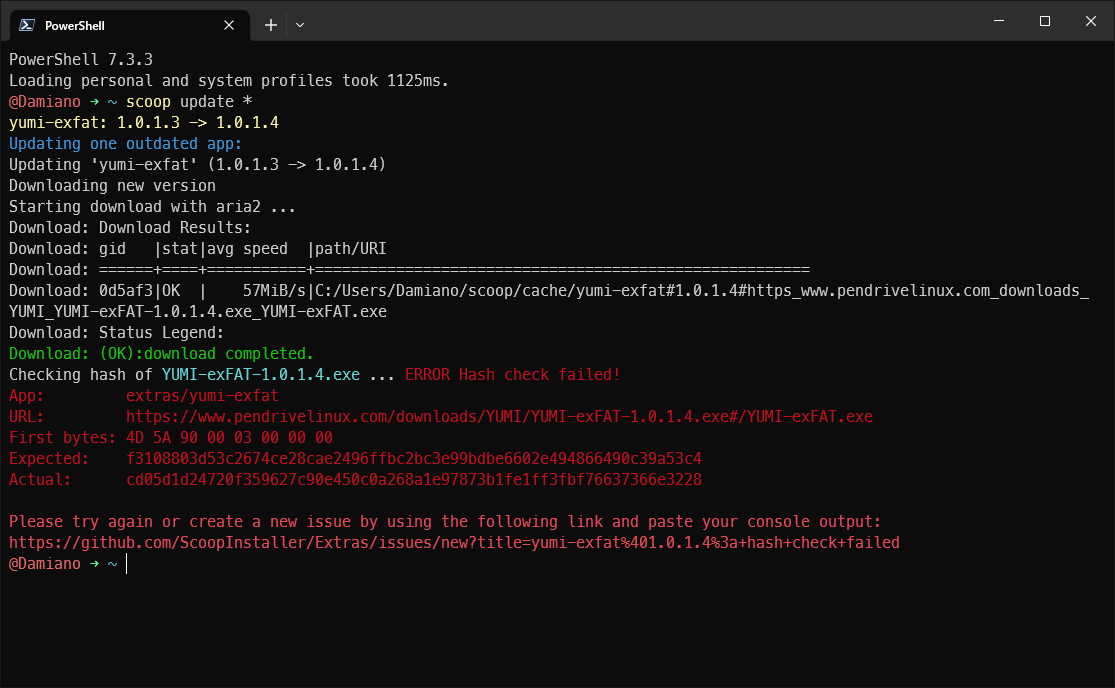
Task: Click 'Please try again or create a new issue' line
Action: [445, 521]
